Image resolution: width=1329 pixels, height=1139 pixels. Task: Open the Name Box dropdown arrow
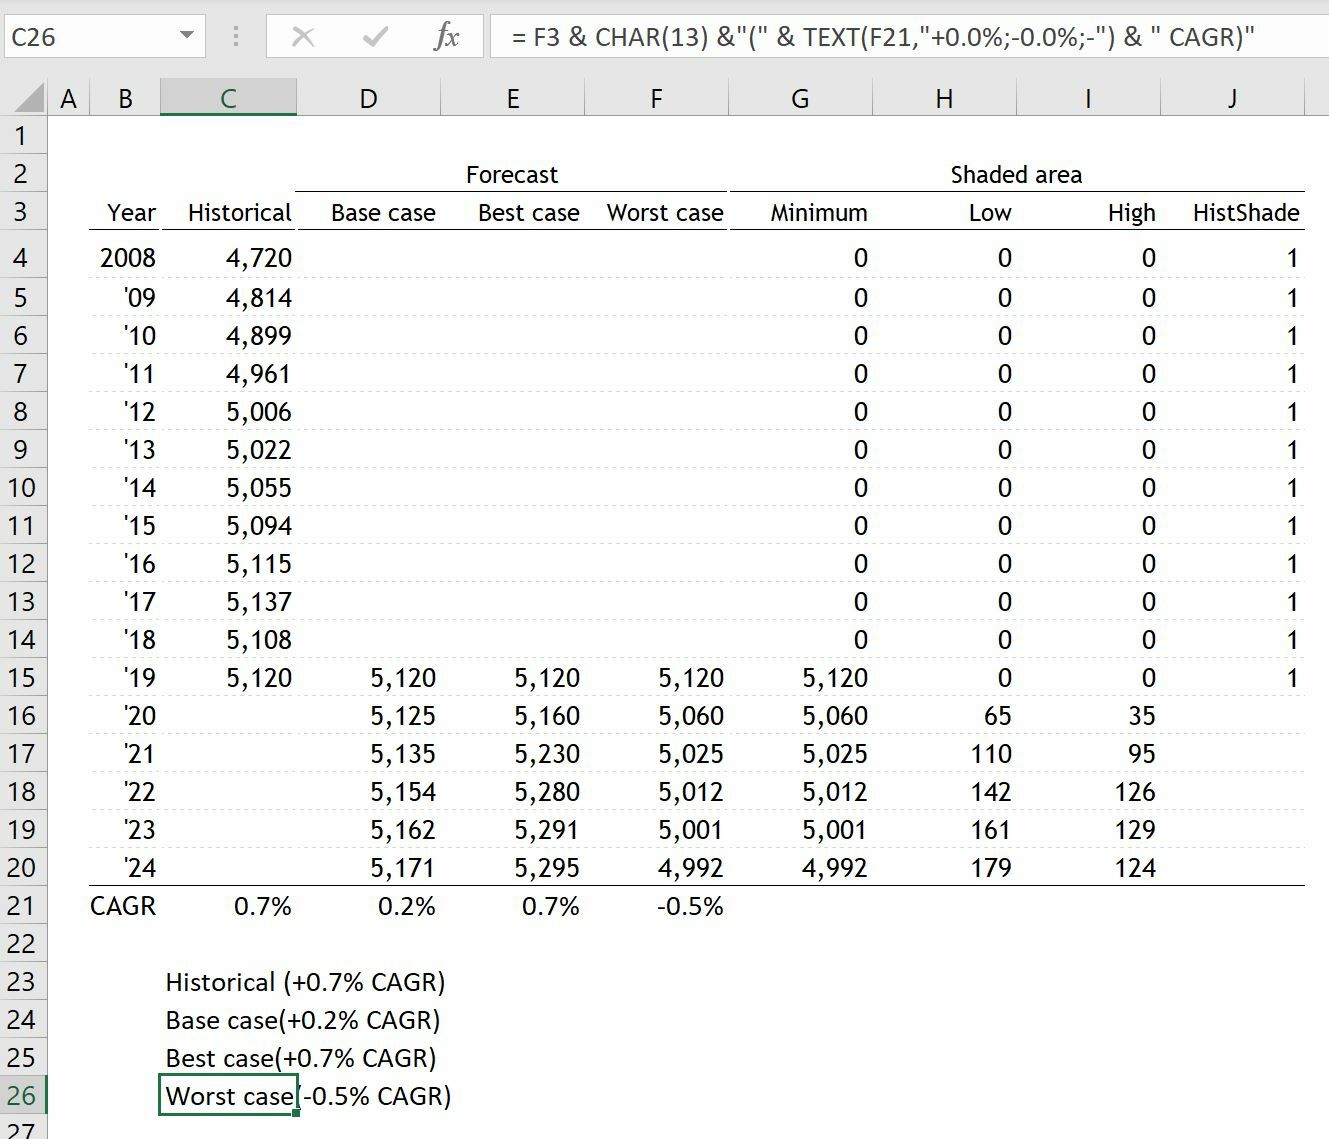point(185,36)
